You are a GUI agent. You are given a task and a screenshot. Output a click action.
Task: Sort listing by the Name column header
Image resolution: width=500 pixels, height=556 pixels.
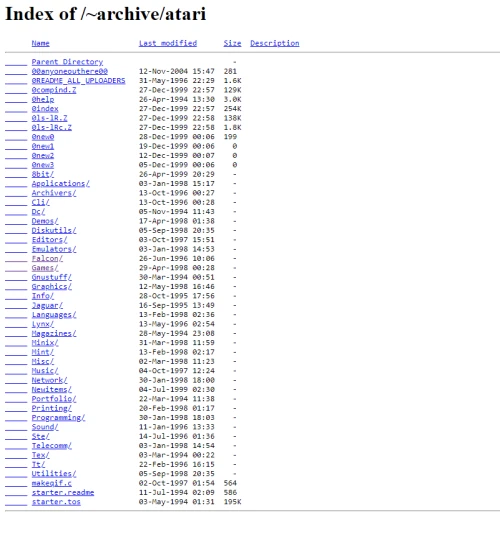[x=40, y=43]
